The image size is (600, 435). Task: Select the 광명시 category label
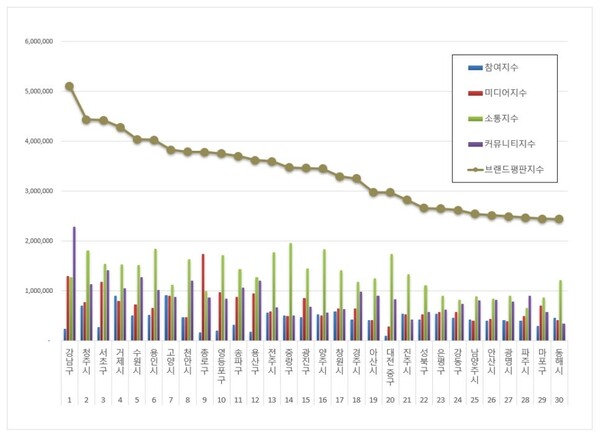coord(508,361)
